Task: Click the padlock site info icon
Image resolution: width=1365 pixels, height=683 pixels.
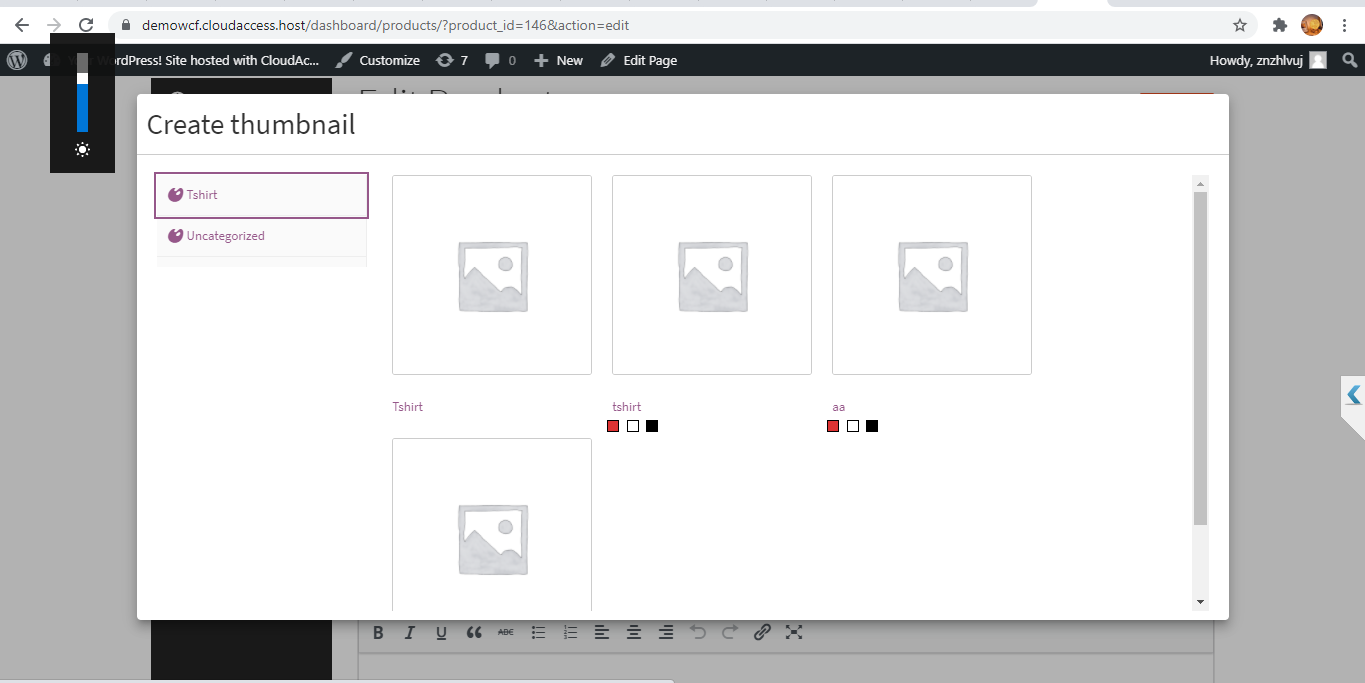Action: coord(126,25)
